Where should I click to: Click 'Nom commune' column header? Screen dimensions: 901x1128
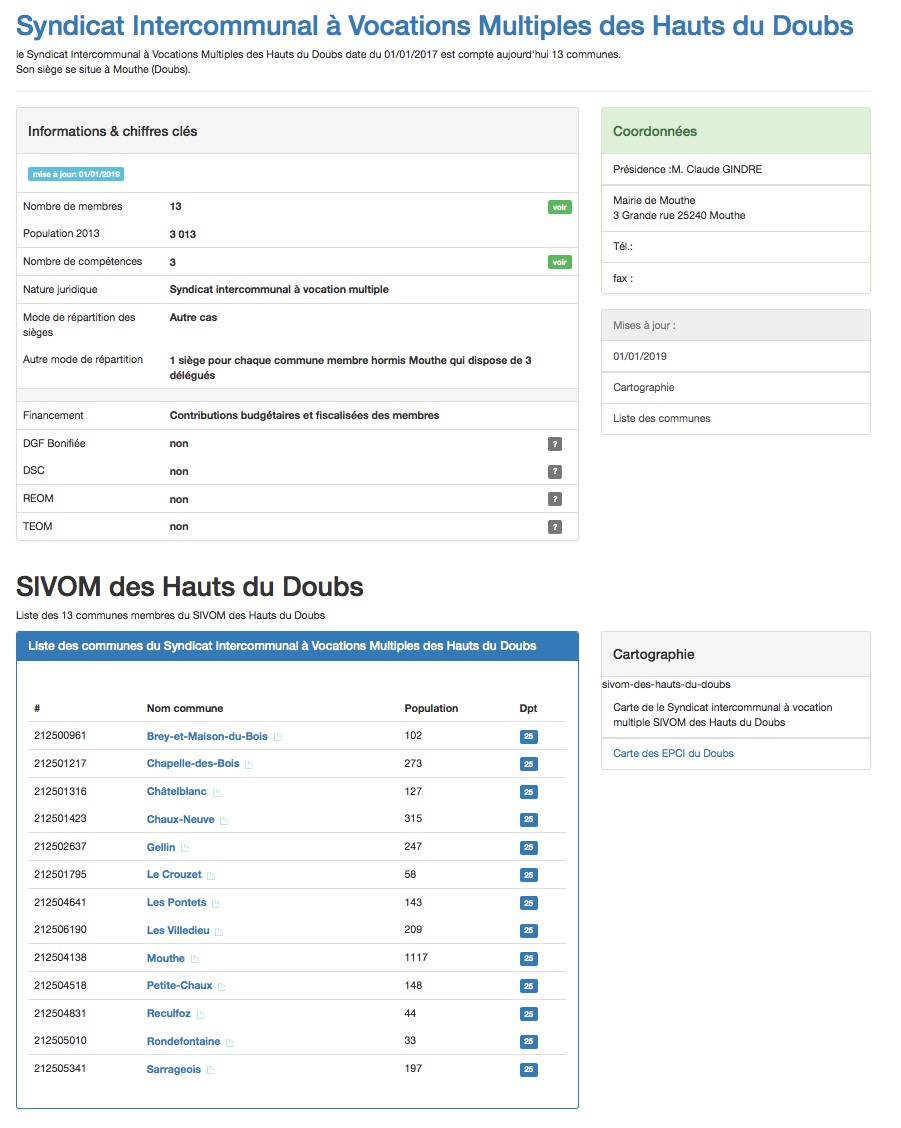pos(185,709)
